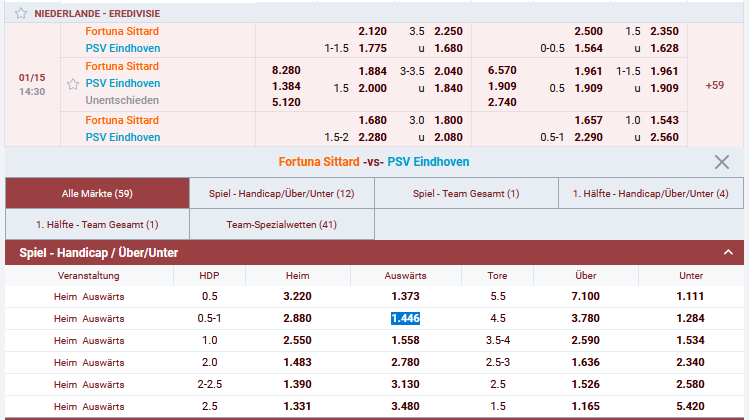Click the Über column header
The image size is (749, 420).
pyautogui.click(x=586, y=276)
